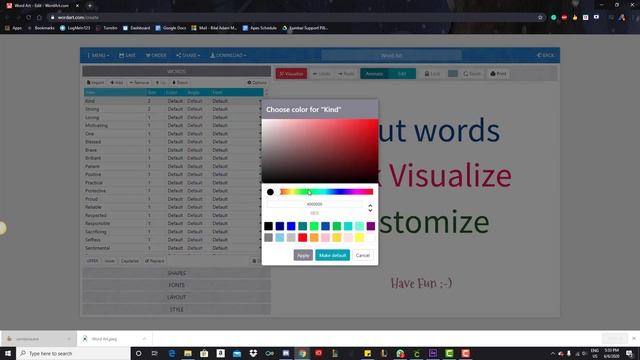Click the Capitalize button
Image resolution: width=640 pixels, height=360 pixels.
click(x=130, y=261)
